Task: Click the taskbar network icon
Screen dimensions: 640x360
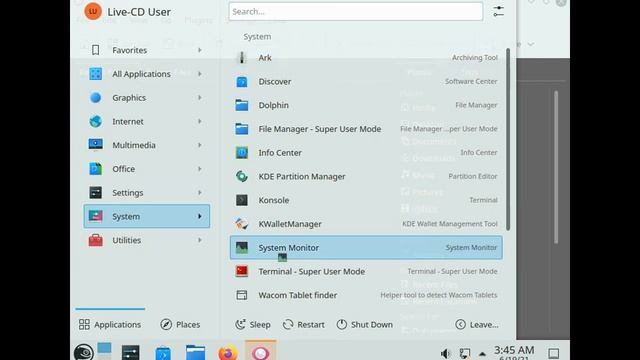Action: click(x=464, y=353)
